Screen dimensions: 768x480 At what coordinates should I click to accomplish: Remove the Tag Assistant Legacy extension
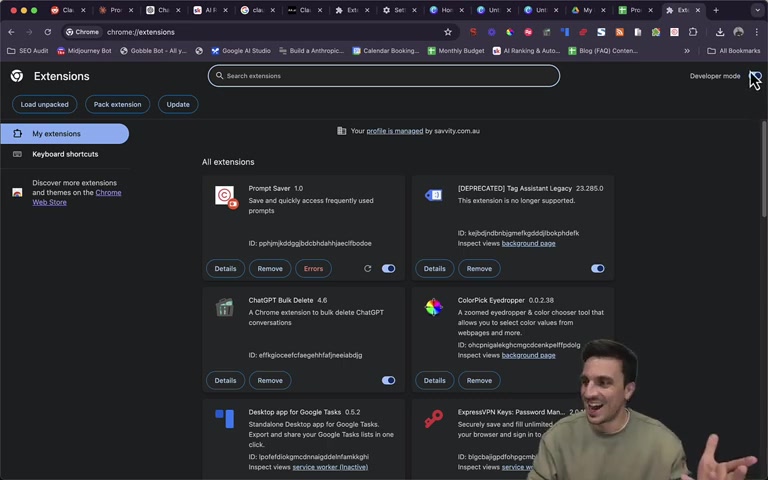coord(479,268)
